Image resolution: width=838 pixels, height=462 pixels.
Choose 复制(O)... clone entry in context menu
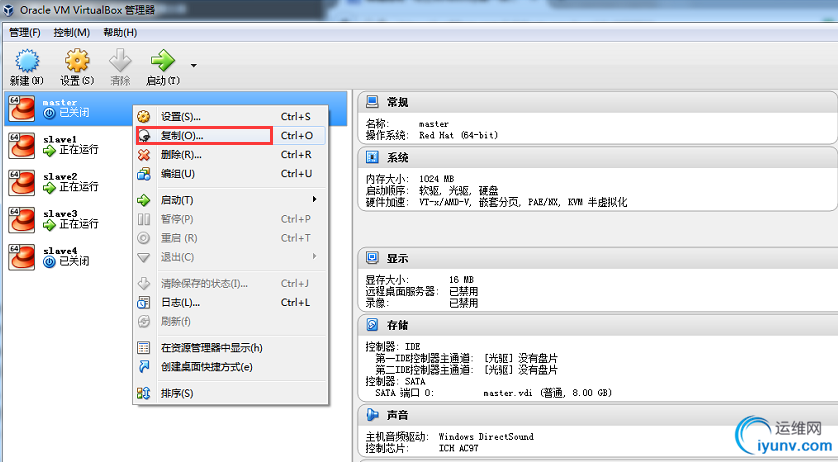pyautogui.click(x=230, y=136)
